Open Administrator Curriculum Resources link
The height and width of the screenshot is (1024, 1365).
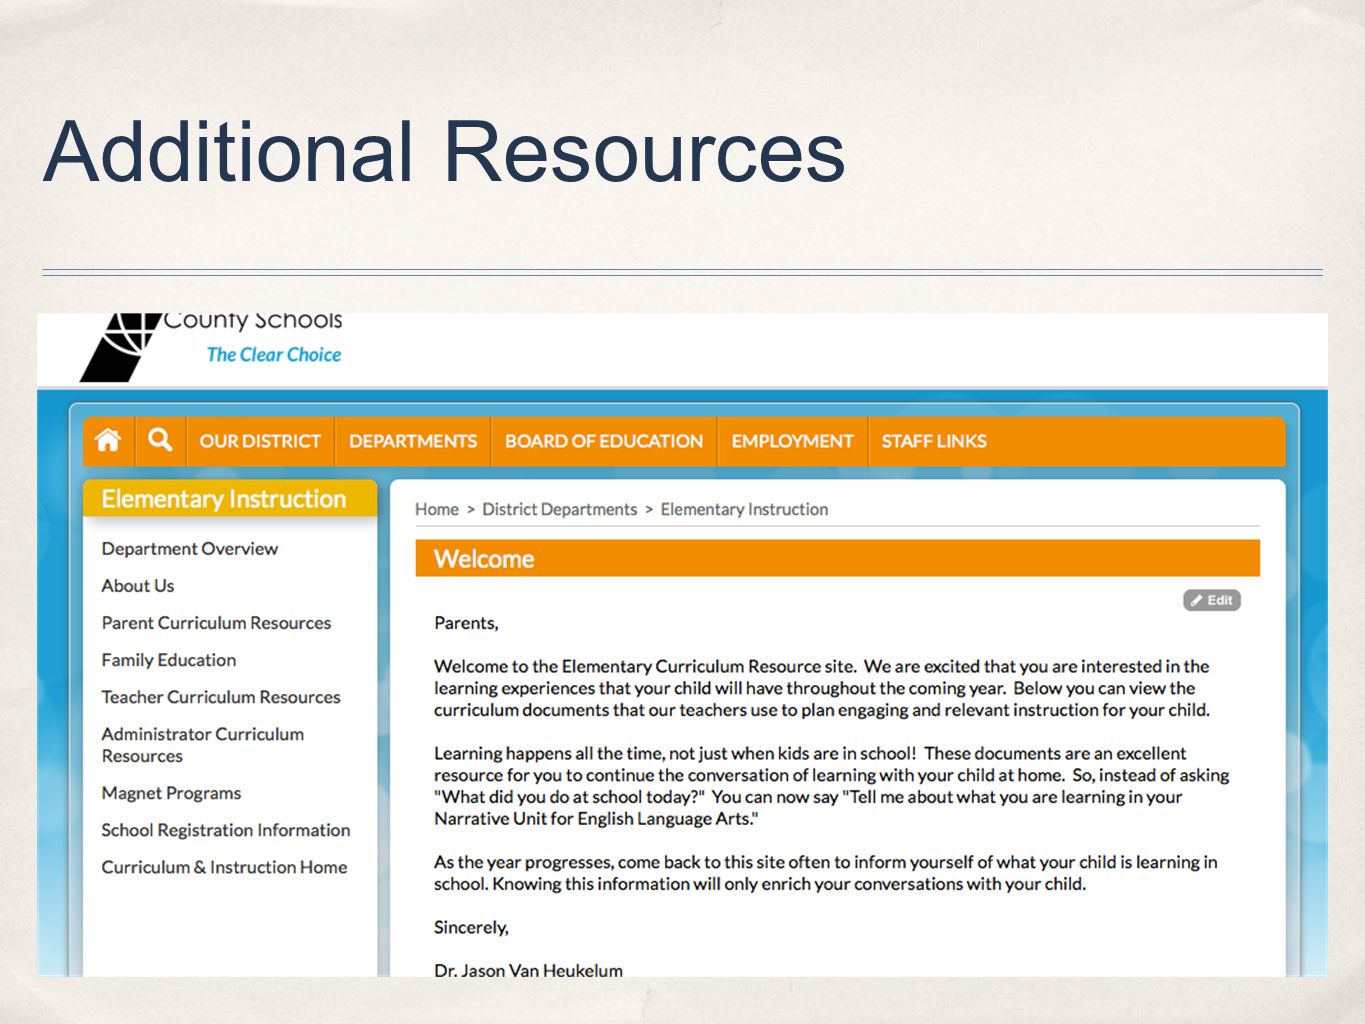point(203,744)
